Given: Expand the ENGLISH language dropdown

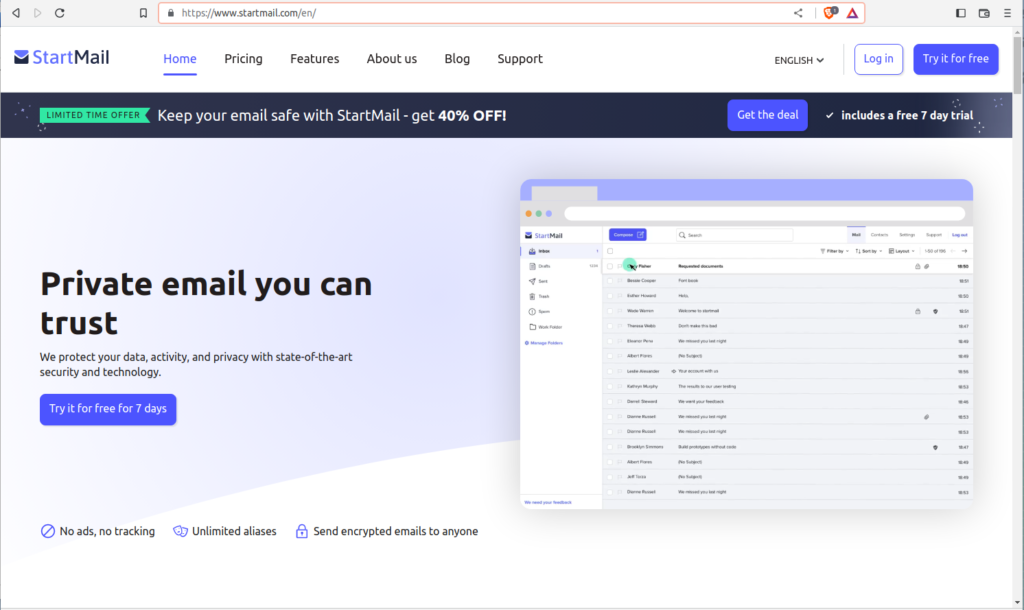Looking at the screenshot, I should [799, 60].
